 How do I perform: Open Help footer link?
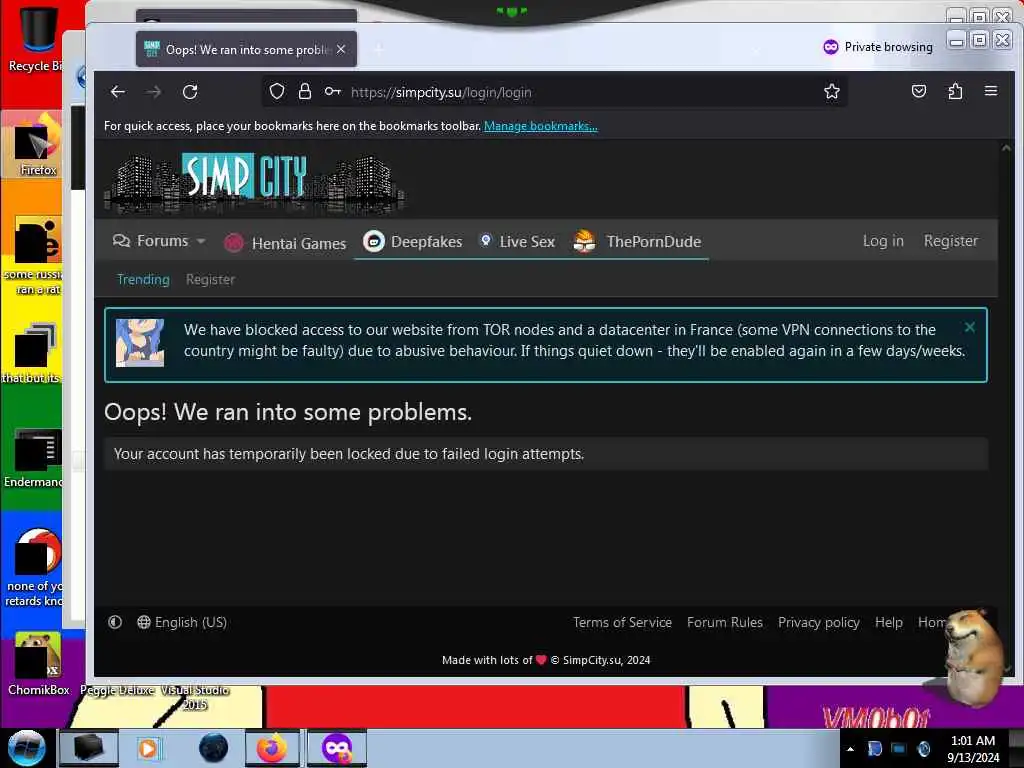coord(889,622)
